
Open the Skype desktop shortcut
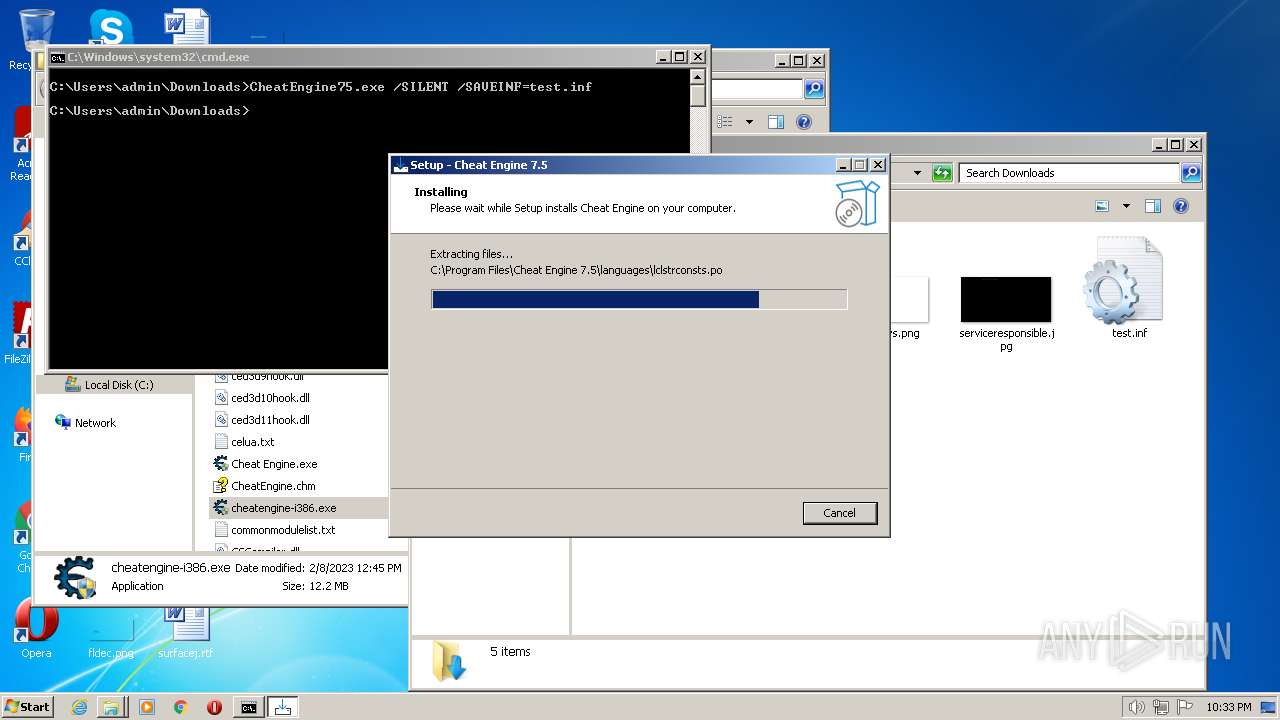coord(111,27)
